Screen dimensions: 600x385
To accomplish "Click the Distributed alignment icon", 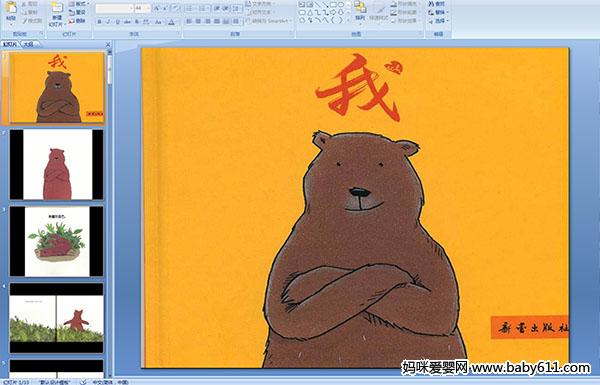I will pos(226,21).
